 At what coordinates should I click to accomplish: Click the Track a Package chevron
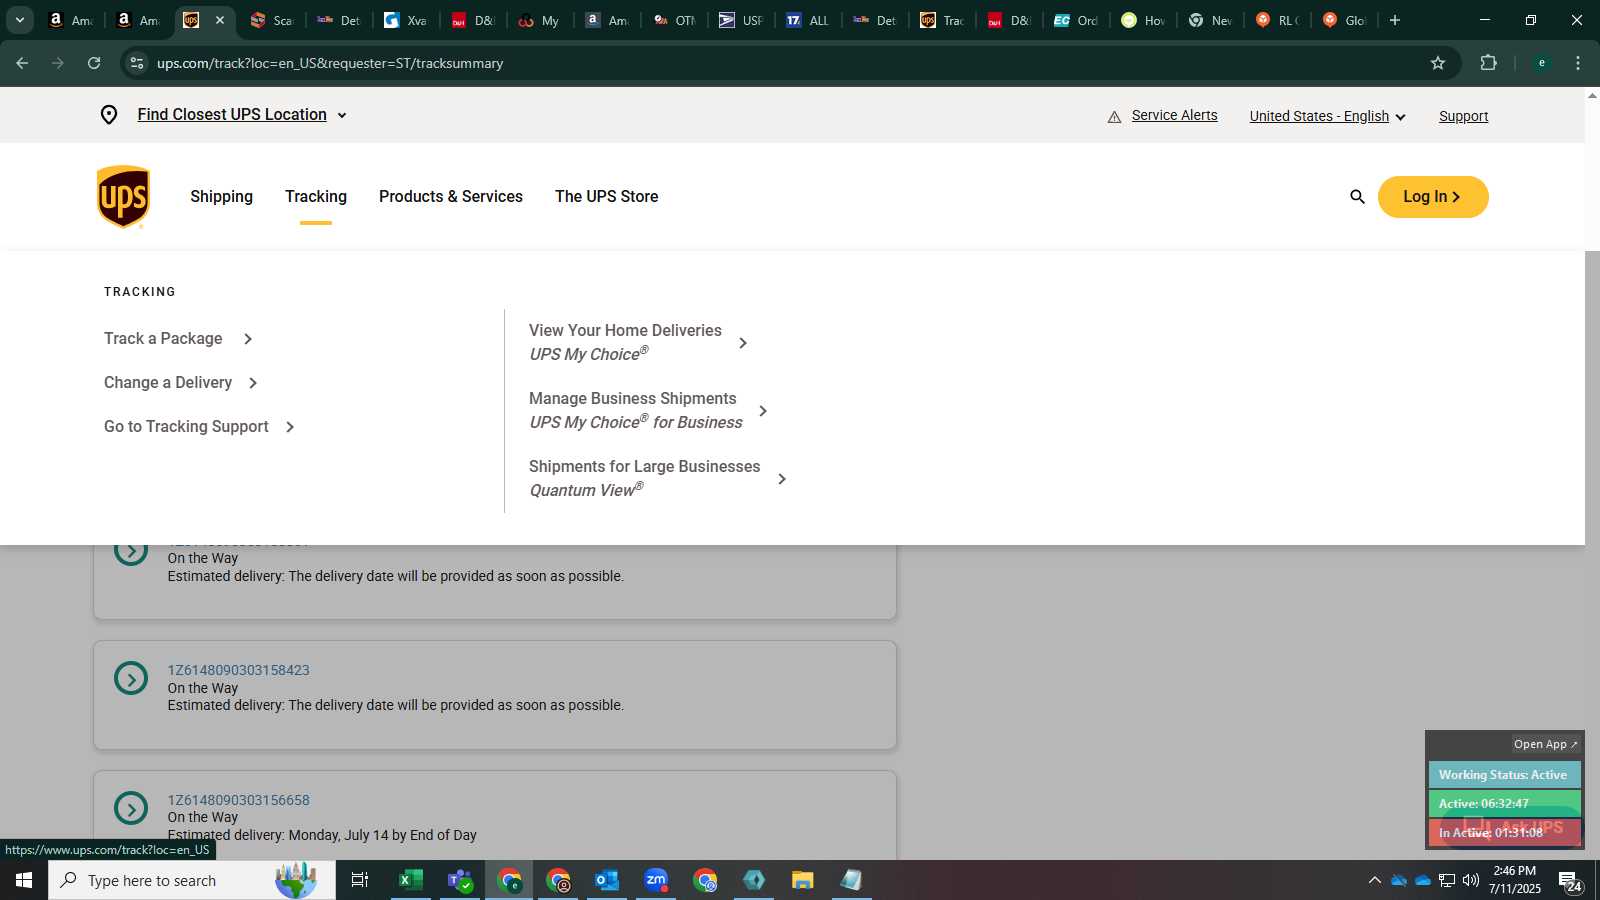coord(248,339)
